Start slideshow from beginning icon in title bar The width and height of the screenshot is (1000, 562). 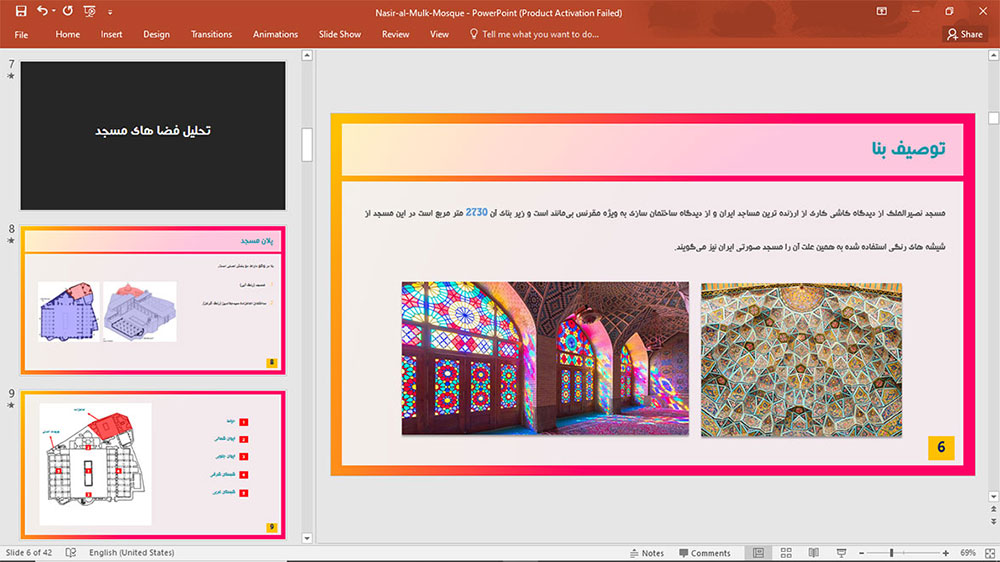(x=89, y=11)
